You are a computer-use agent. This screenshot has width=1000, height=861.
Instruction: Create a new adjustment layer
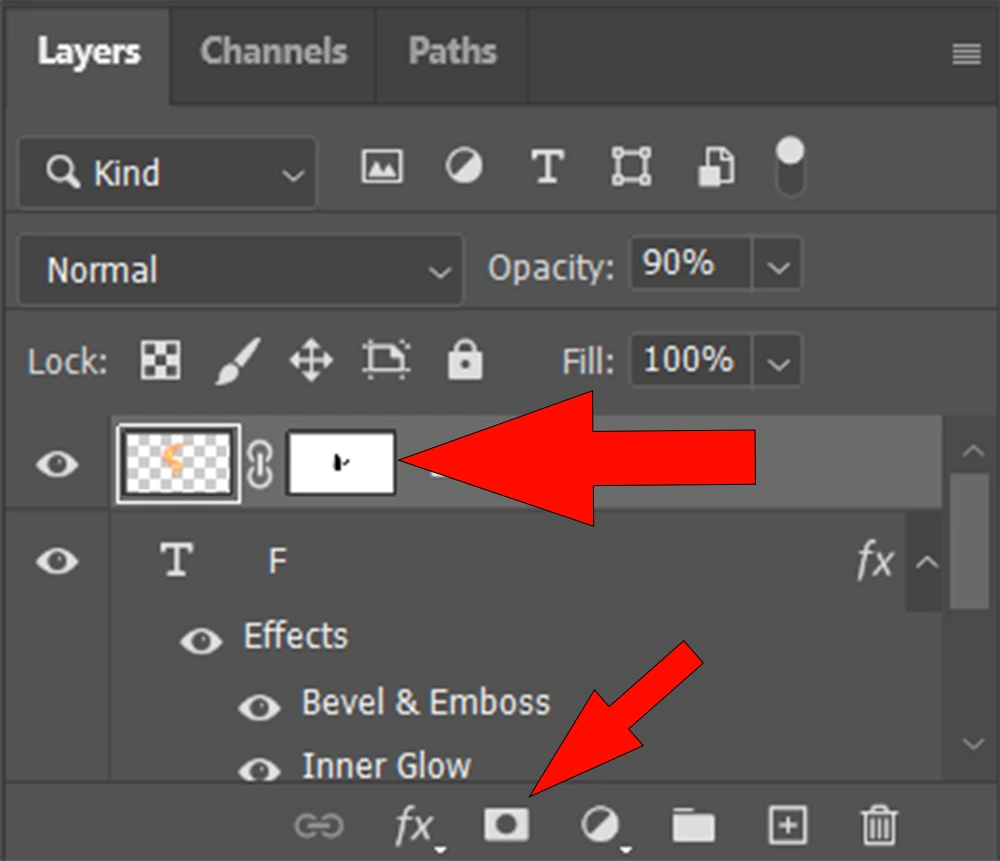coord(601,825)
